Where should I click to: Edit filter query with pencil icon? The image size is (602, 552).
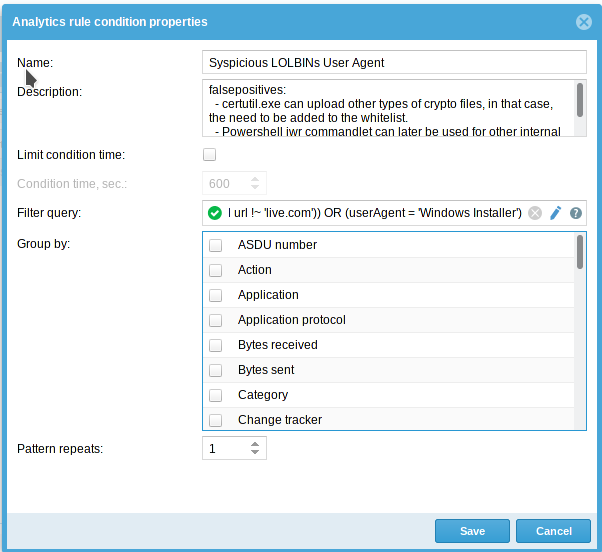pyautogui.click(x=556, y=213)
